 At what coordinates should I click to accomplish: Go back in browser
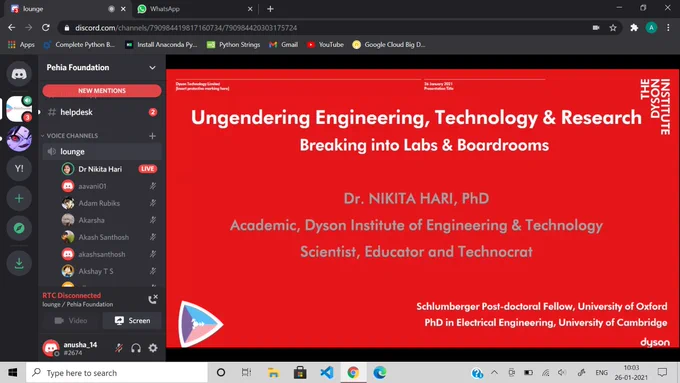click(x=12, y=28)
